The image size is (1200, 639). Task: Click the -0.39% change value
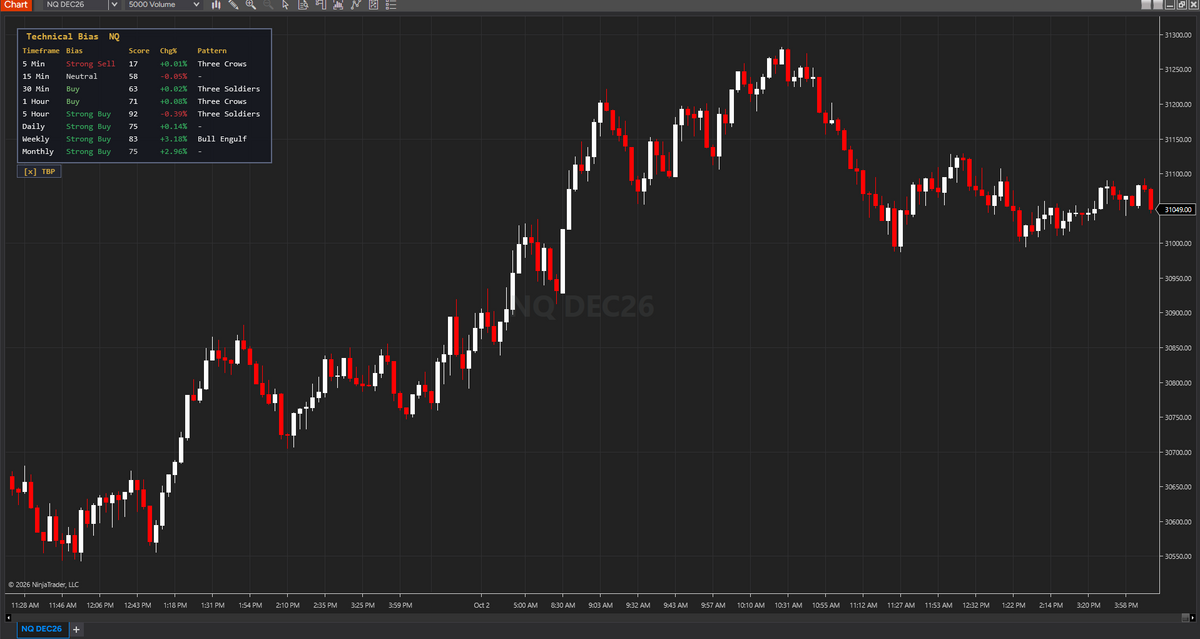pyautogui.click(x=173, y=114)
